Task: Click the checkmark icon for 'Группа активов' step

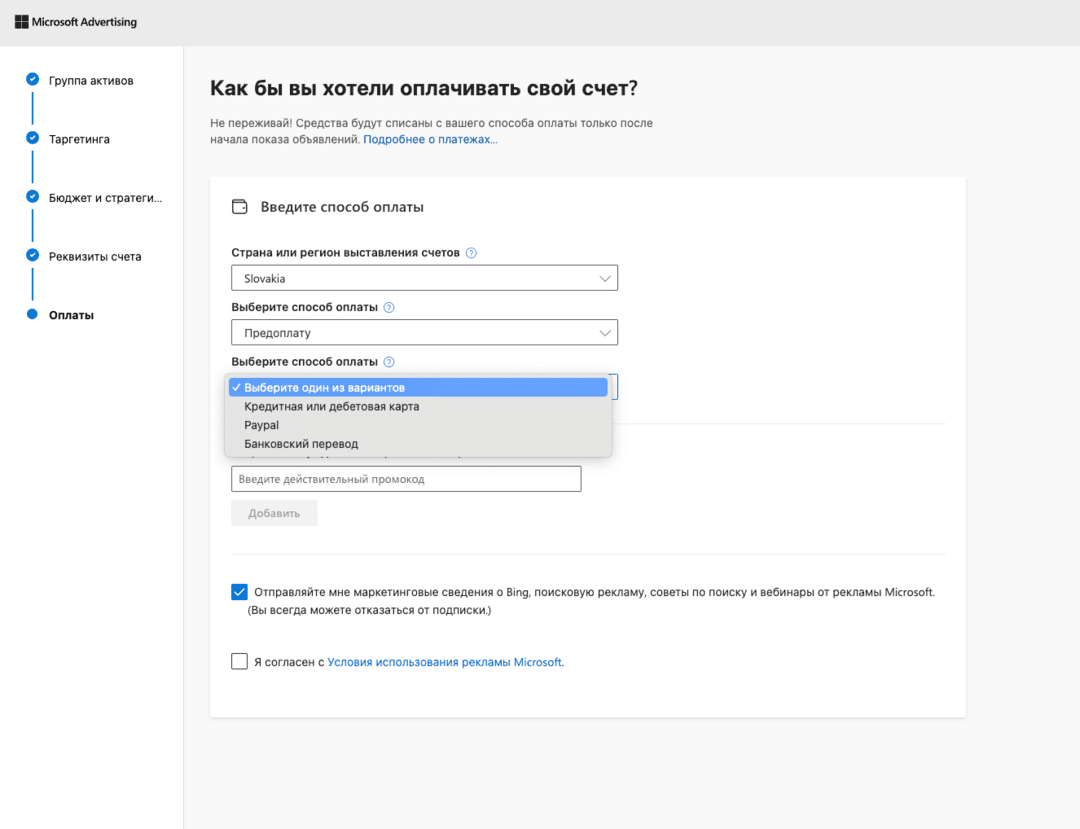Action: pyautogui.click(x=31, y=80)
